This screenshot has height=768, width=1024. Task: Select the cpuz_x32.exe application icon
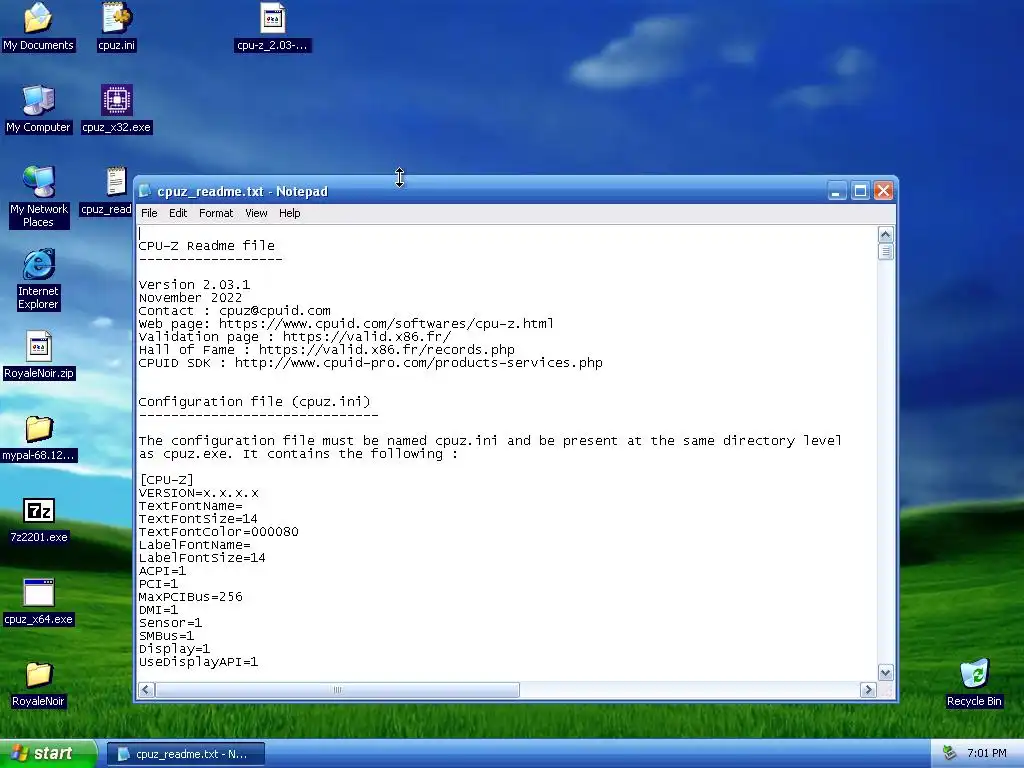tap(116, 108)
